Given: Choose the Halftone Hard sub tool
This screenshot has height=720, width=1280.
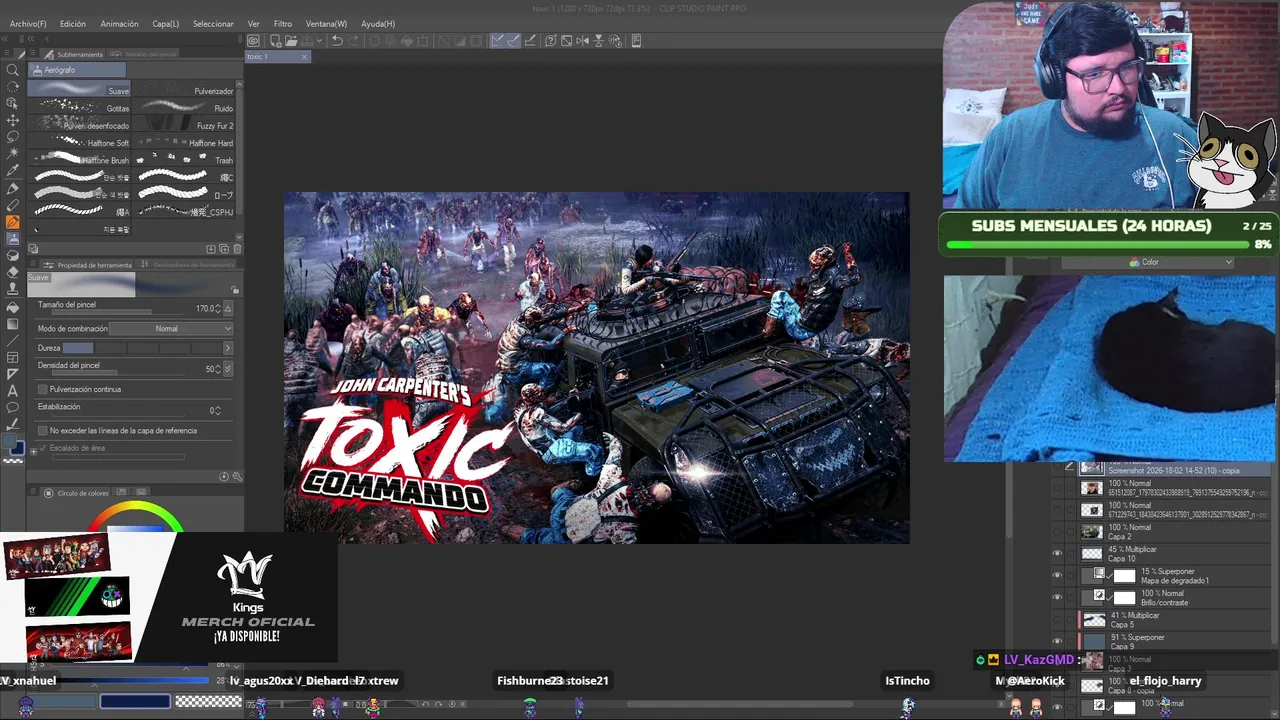Looking at the screenshot, I should (183, 142).
